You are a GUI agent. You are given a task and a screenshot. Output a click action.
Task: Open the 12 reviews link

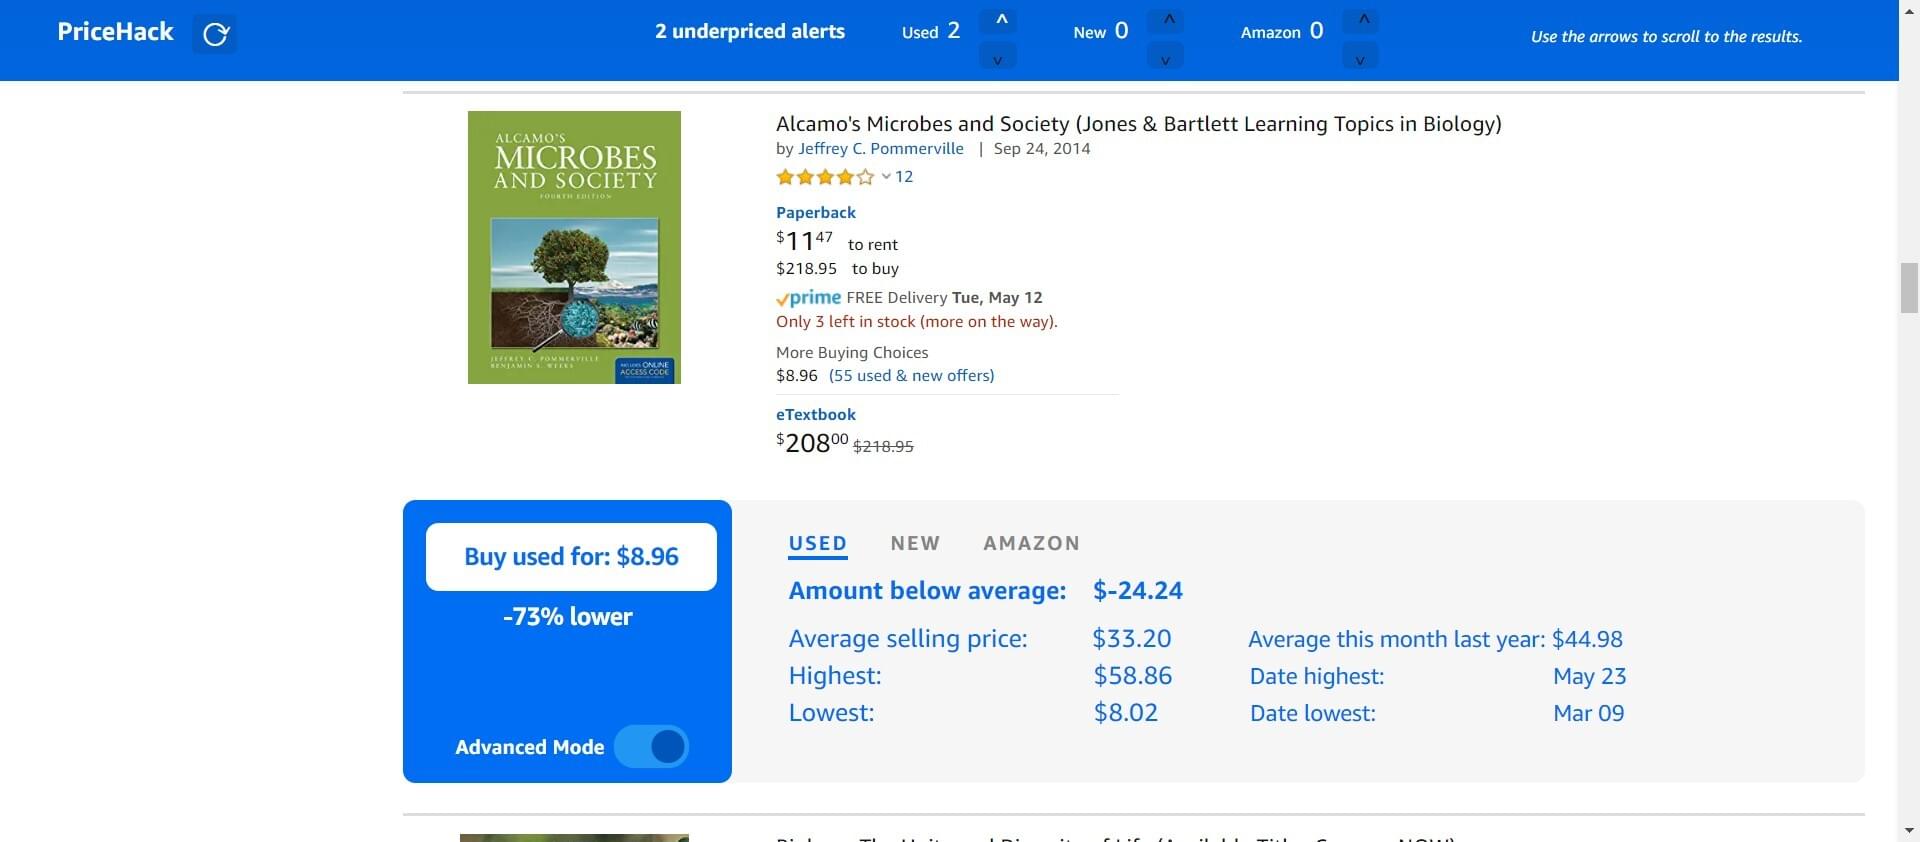[x=904, y=177]
